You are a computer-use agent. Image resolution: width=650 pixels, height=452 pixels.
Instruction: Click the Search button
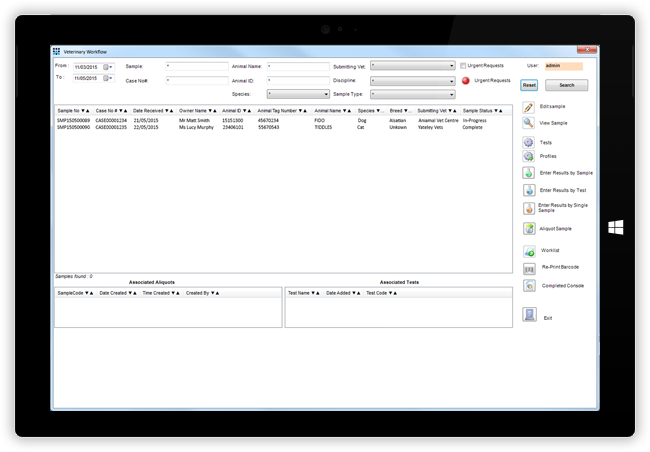click(566, 85)
